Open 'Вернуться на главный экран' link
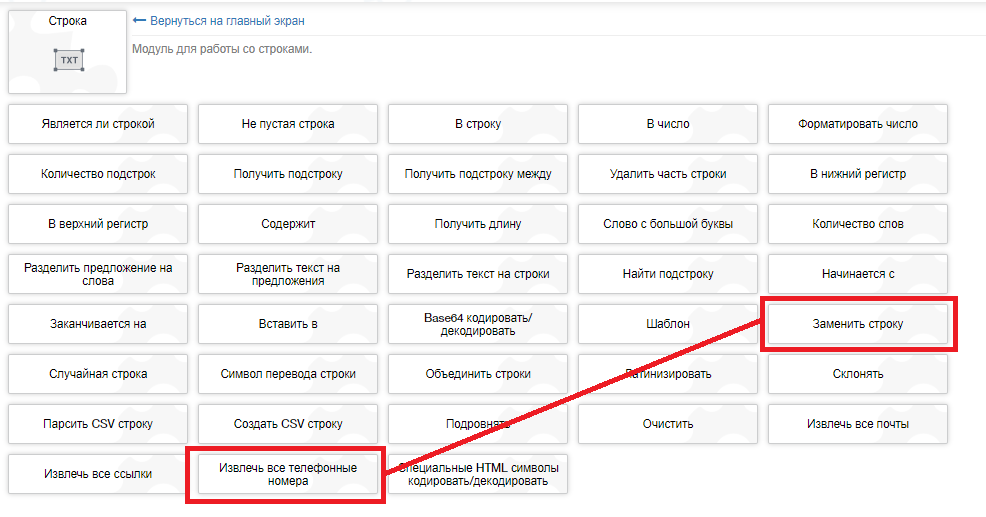Screen dimensions: 986x517 click(227, 20)
